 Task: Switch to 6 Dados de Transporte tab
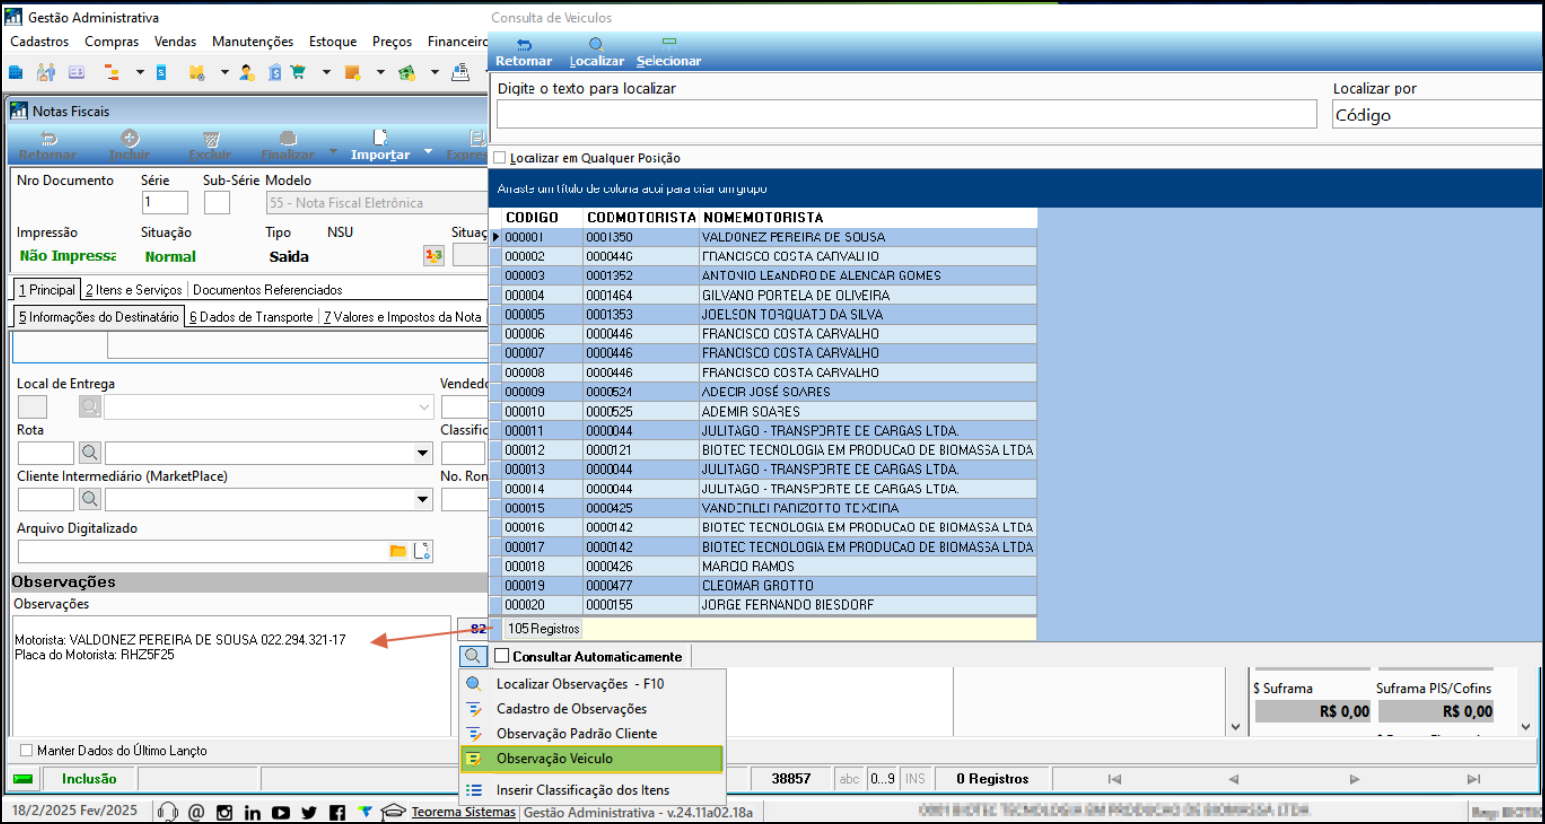coord(251,317)
